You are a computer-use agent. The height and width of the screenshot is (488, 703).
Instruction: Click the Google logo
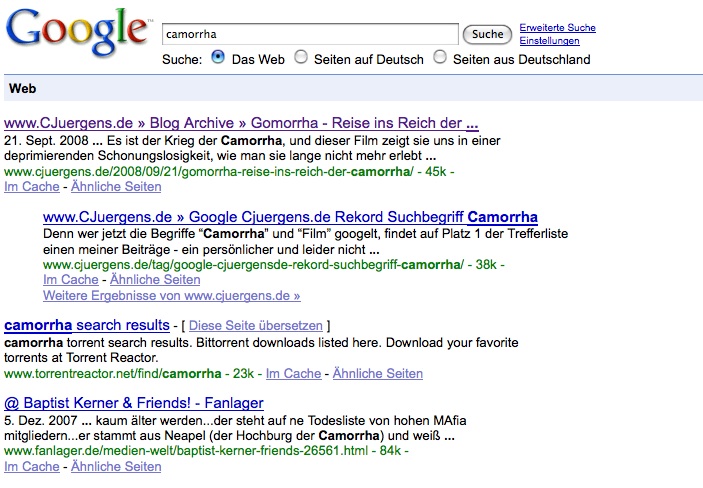(77, 30)
